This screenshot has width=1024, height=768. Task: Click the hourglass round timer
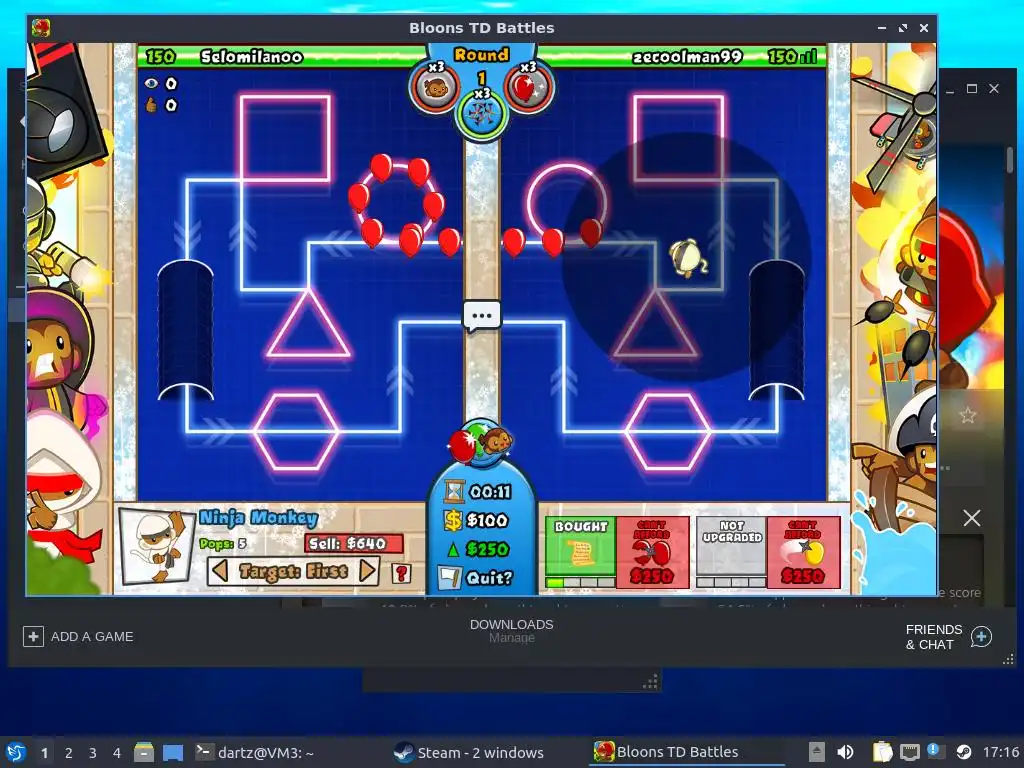(454, 491)
